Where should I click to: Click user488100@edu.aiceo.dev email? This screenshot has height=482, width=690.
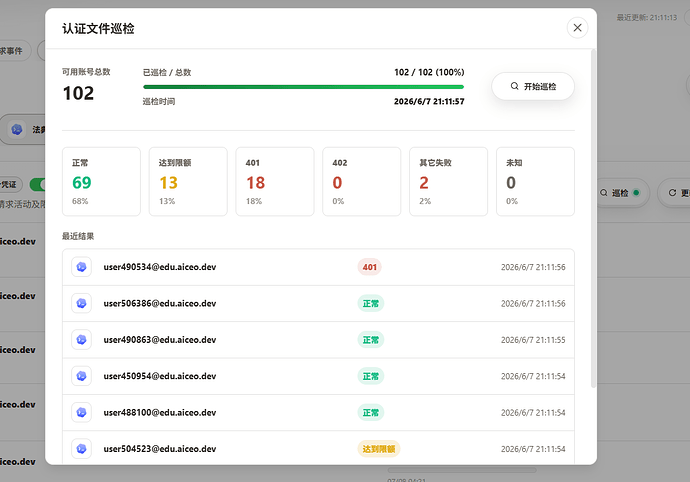[160, 412]
